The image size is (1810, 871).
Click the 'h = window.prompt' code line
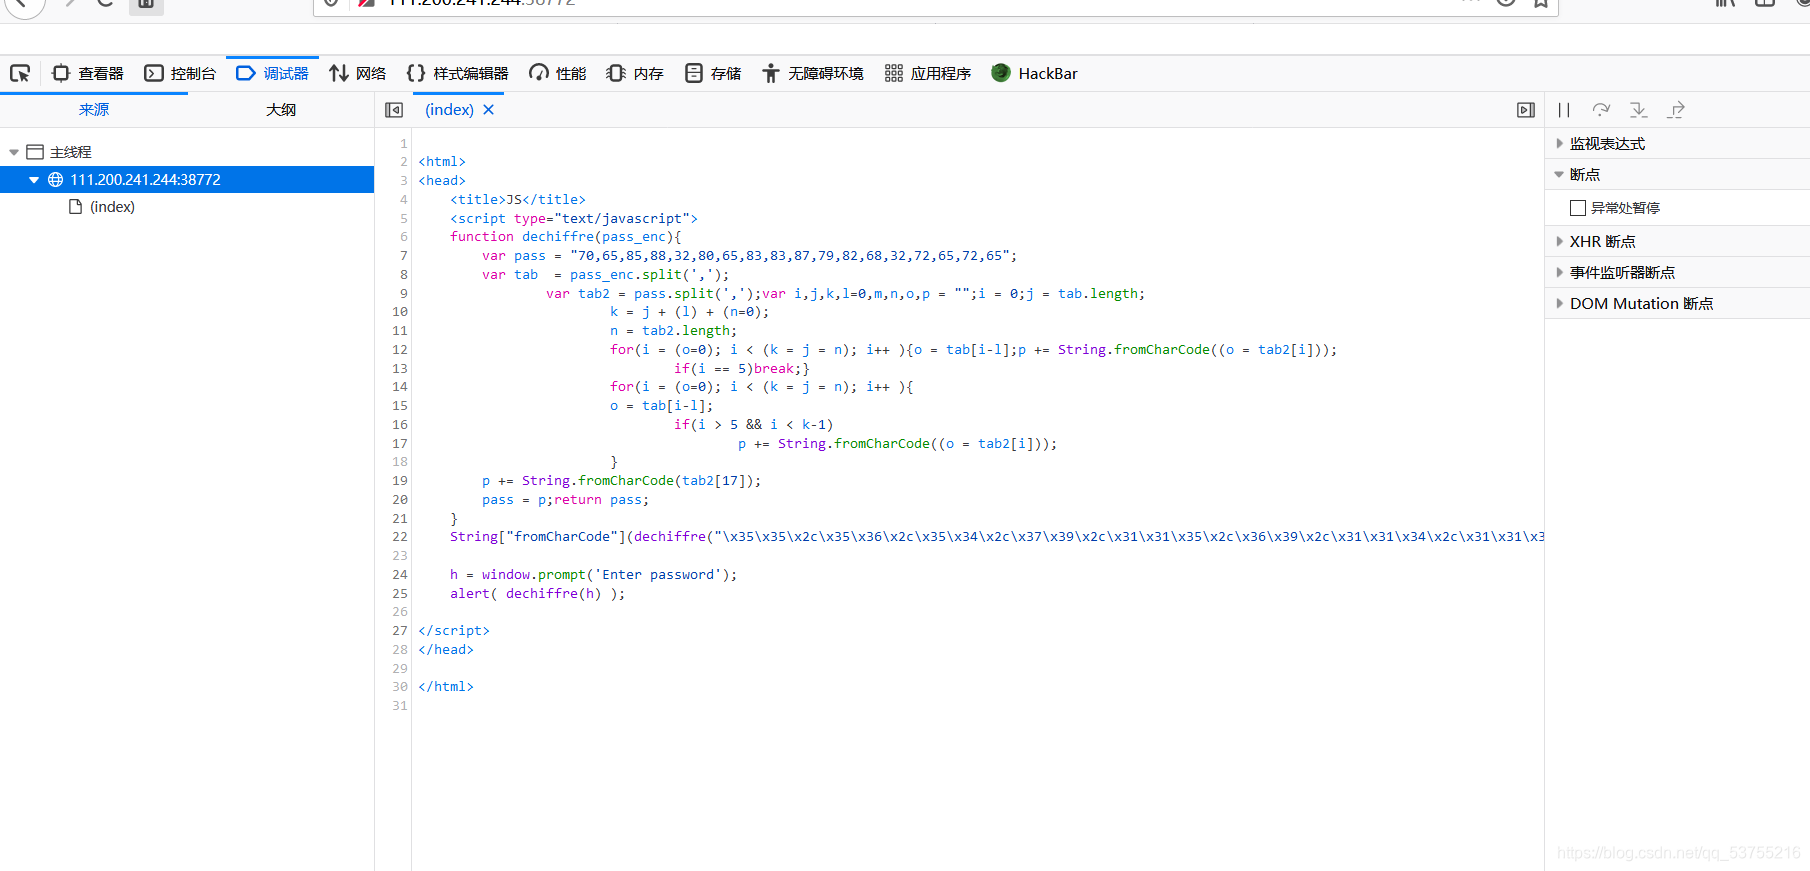coord(594,575)
